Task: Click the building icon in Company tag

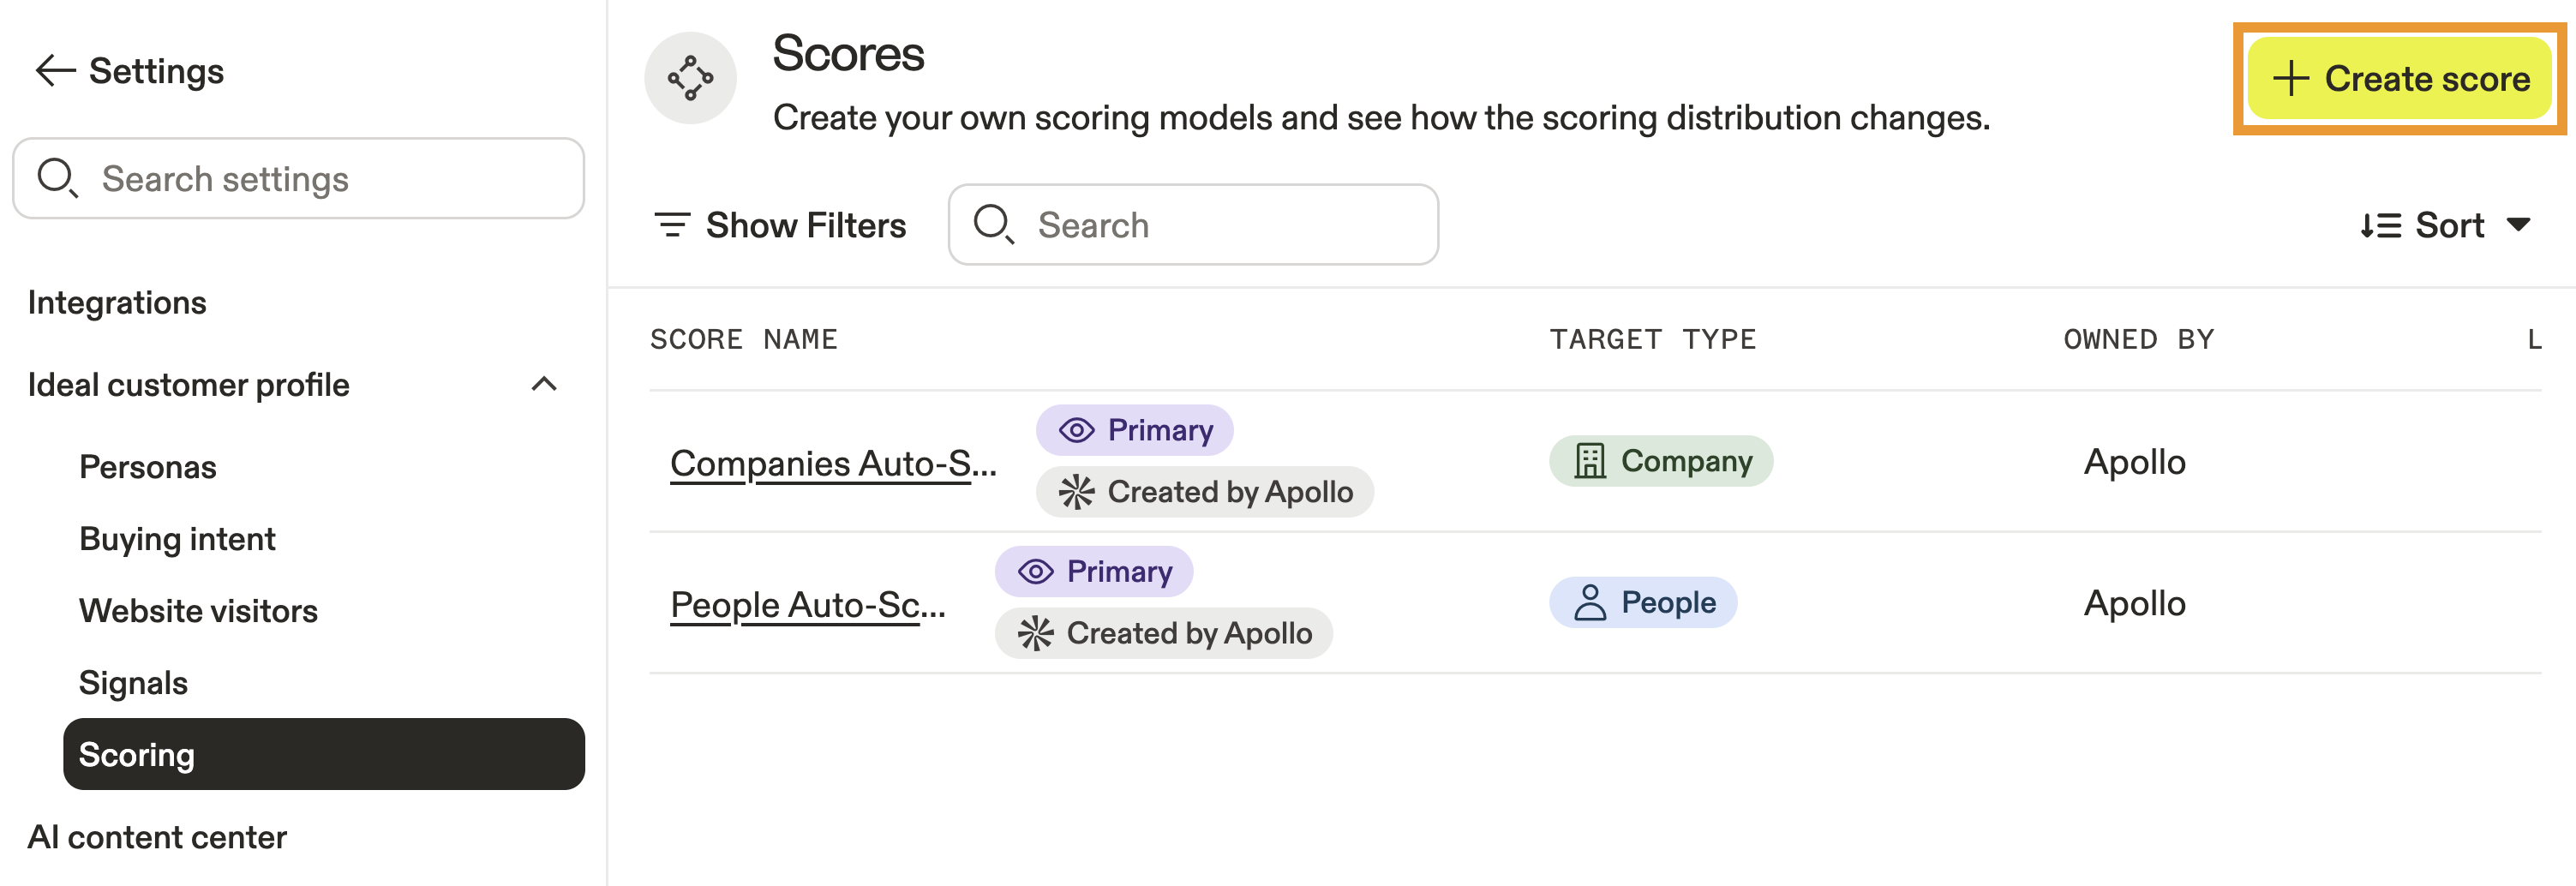Action: tap(1589, 461)
